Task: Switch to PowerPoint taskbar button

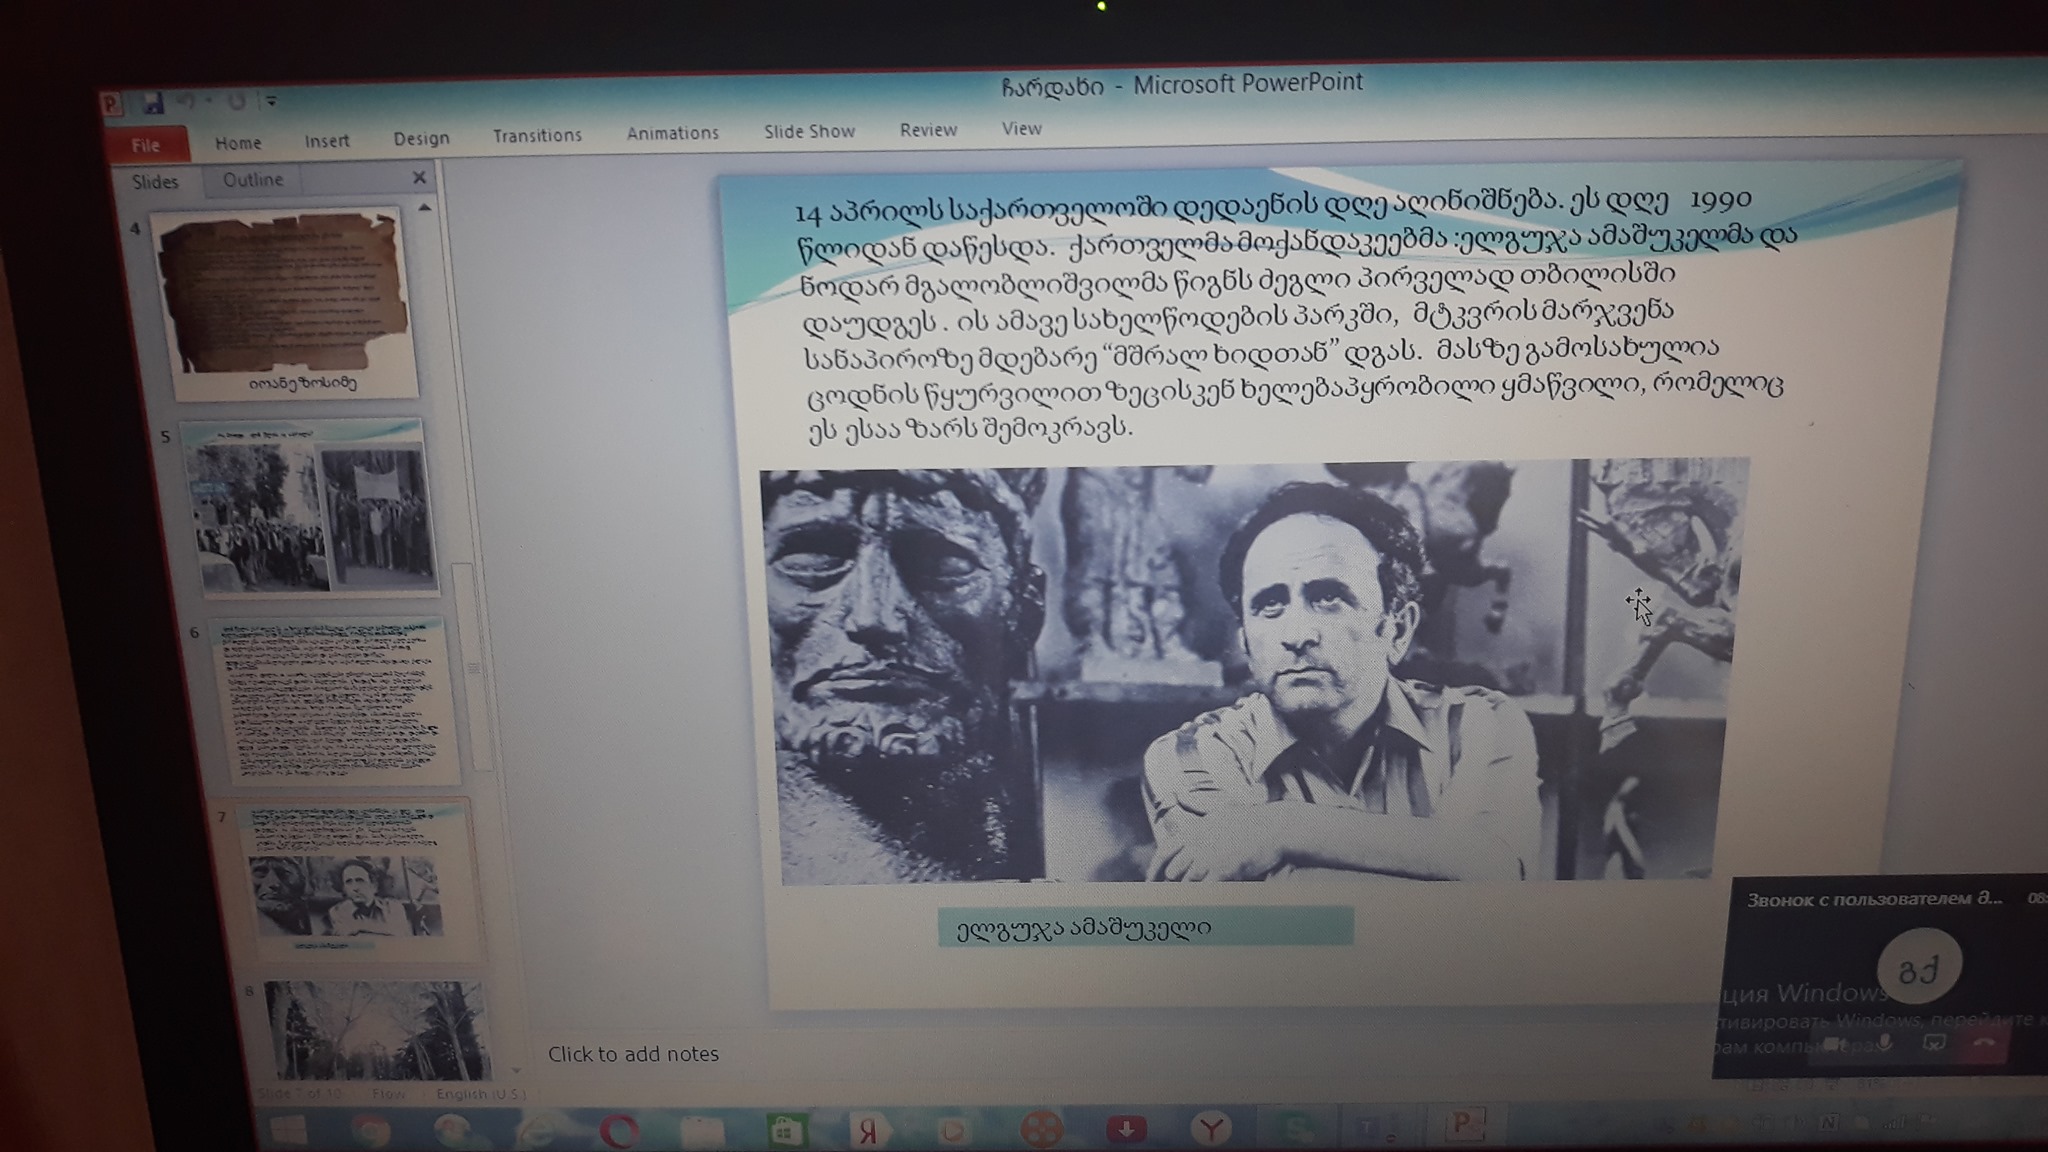Action: 1465,1126
